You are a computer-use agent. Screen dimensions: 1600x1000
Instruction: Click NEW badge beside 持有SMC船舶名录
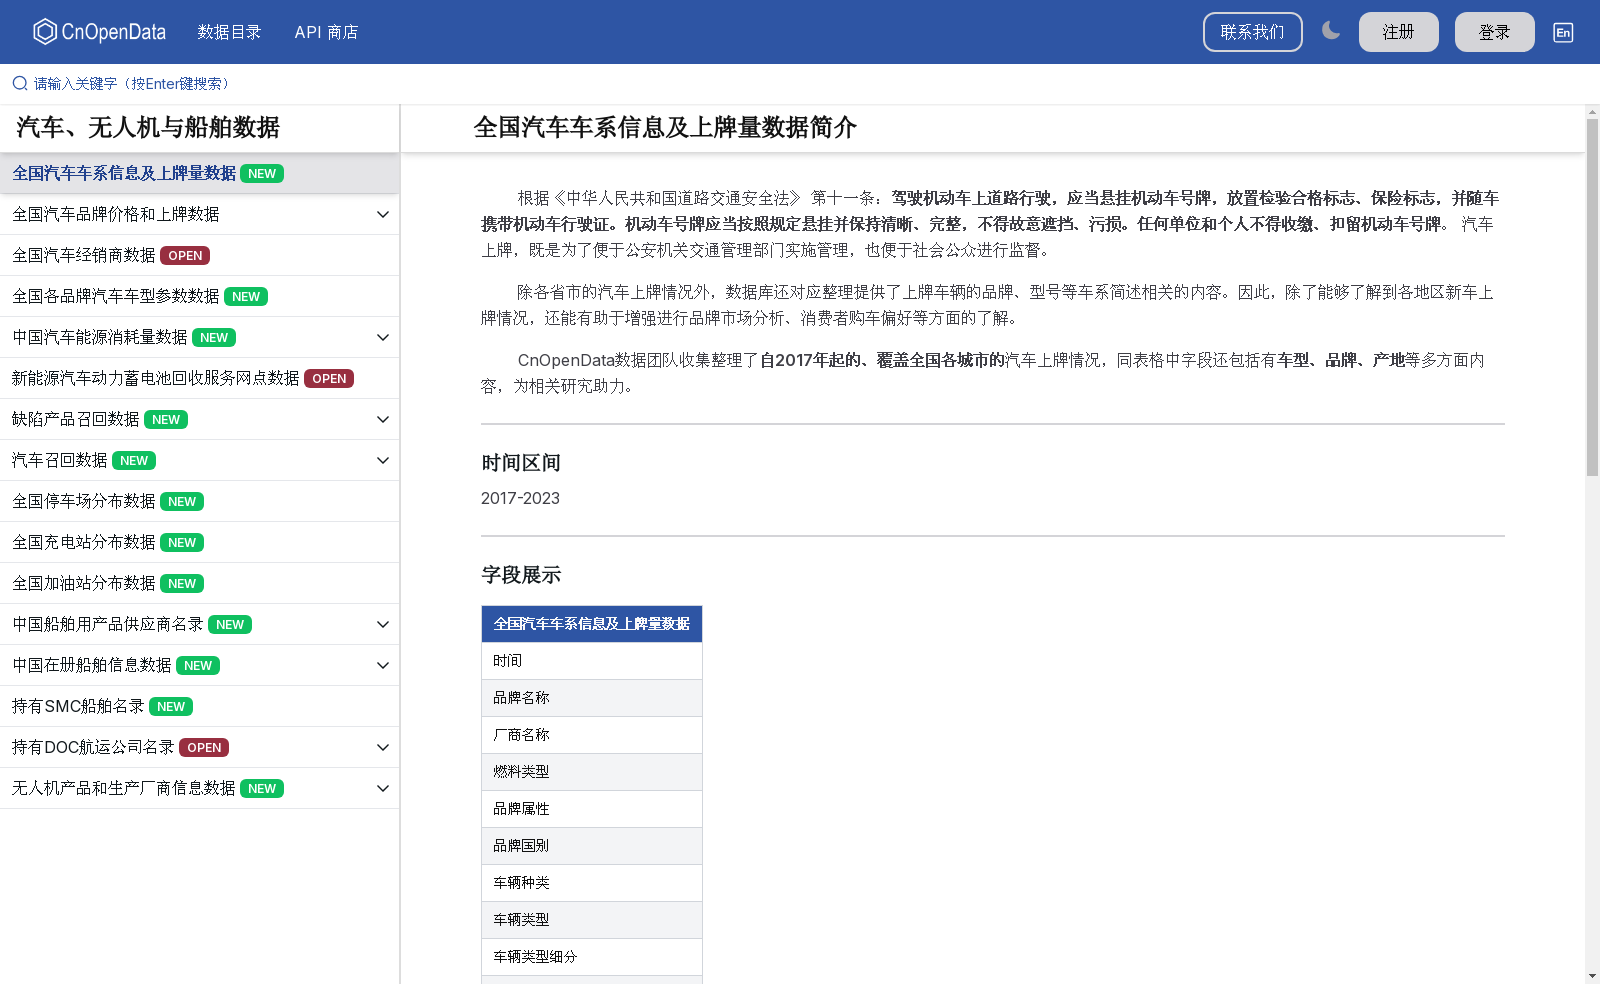tap(171, 707)
